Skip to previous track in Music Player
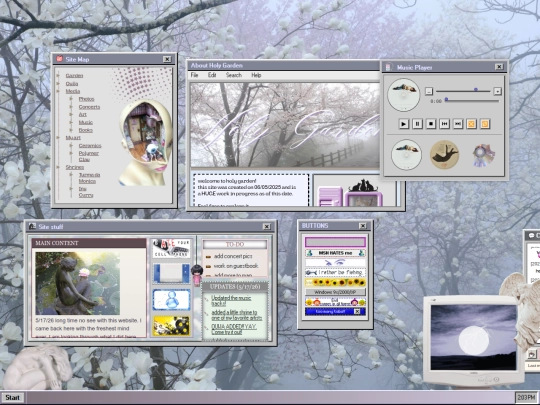This screenshot has height=405, width=540. click(x=444, y=124)
